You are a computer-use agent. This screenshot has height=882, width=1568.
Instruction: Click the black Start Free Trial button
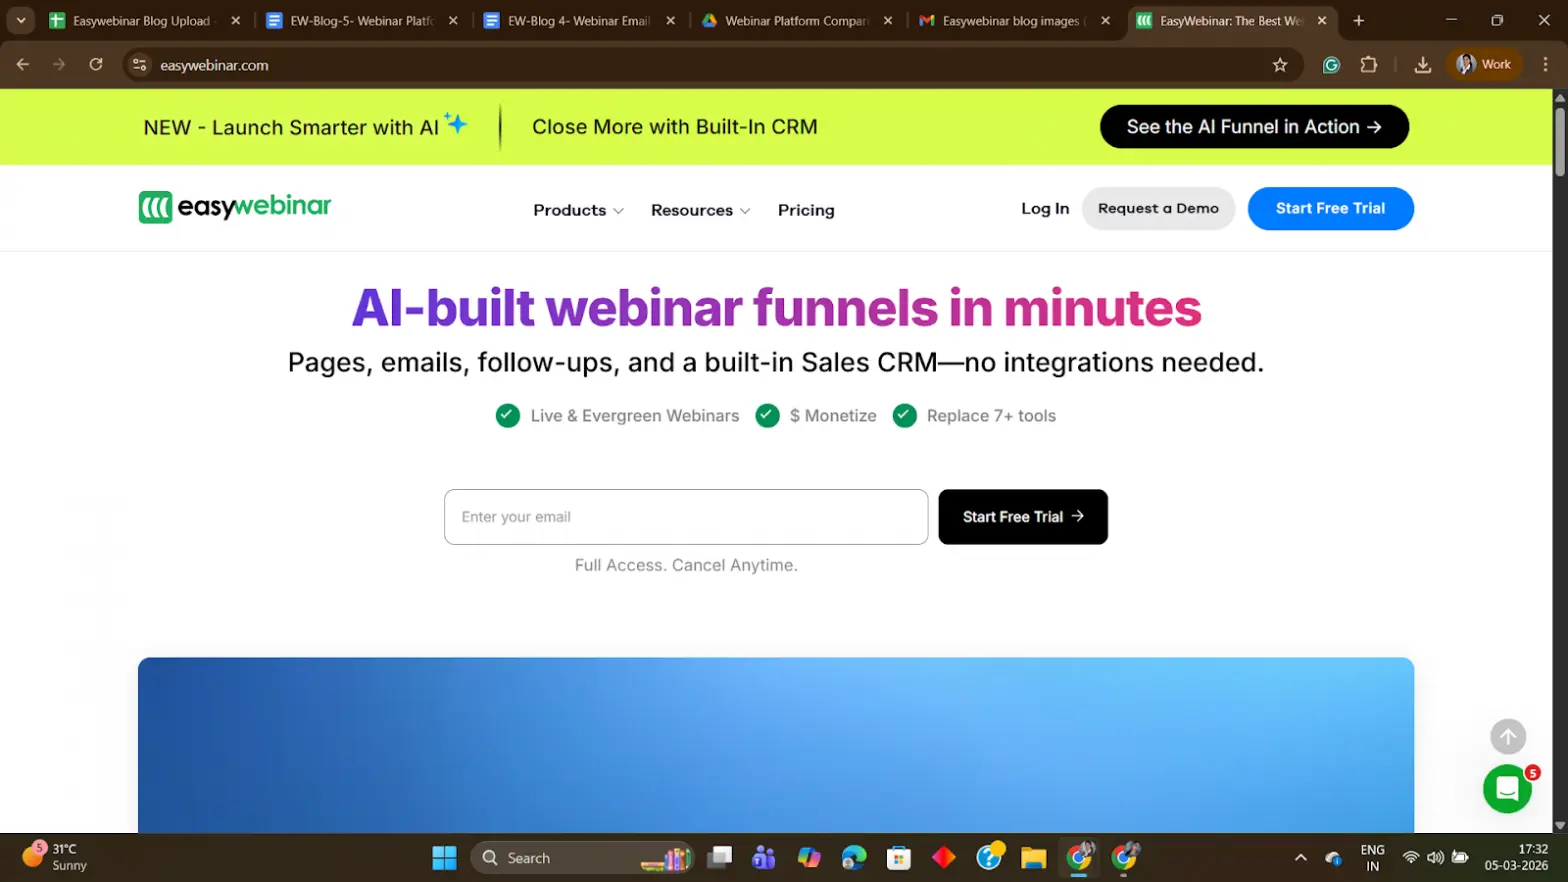(x=1023, y=517)
